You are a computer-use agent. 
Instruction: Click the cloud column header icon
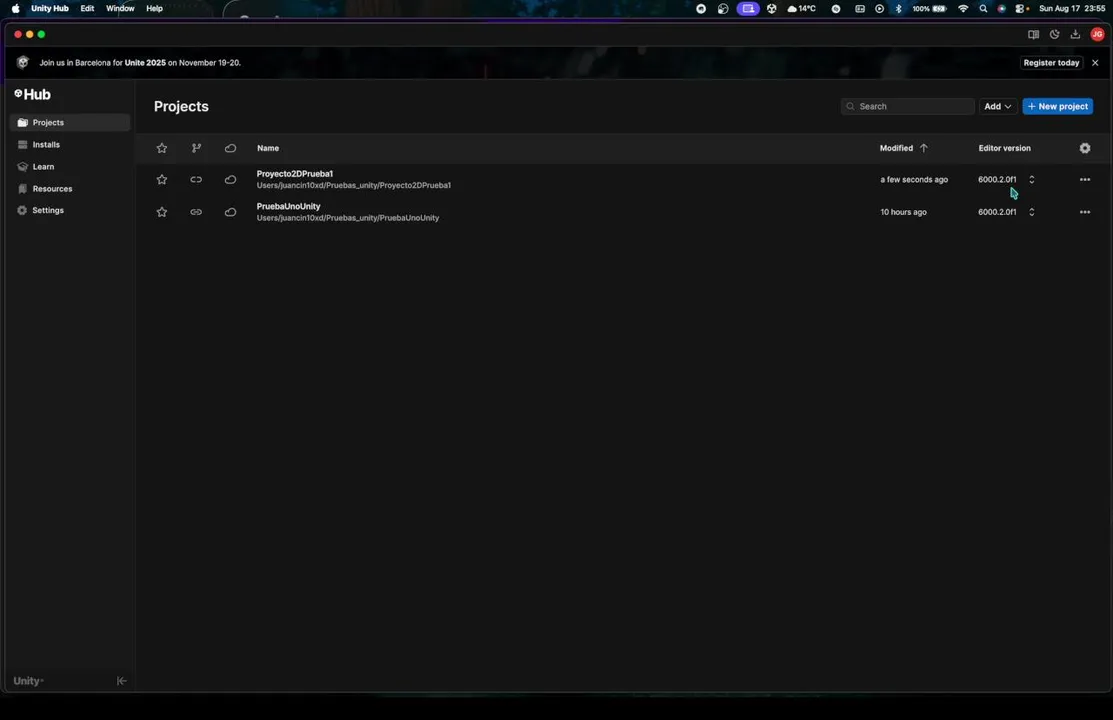pyautogui.click(x=231, y=148)
